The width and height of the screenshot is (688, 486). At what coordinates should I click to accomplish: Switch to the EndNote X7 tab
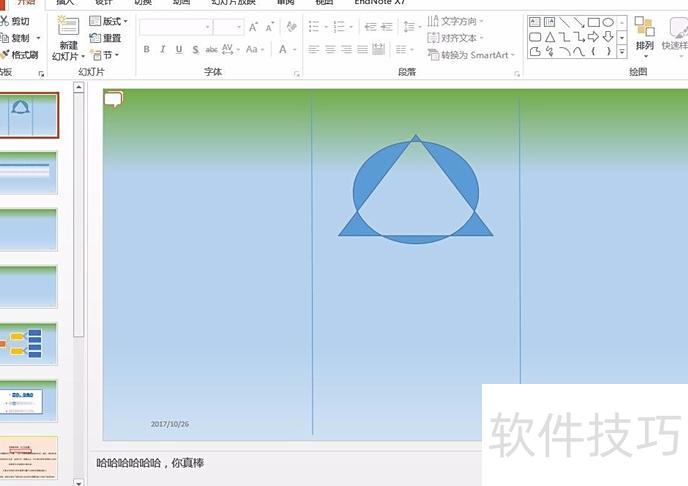click(x=379, y=3)
